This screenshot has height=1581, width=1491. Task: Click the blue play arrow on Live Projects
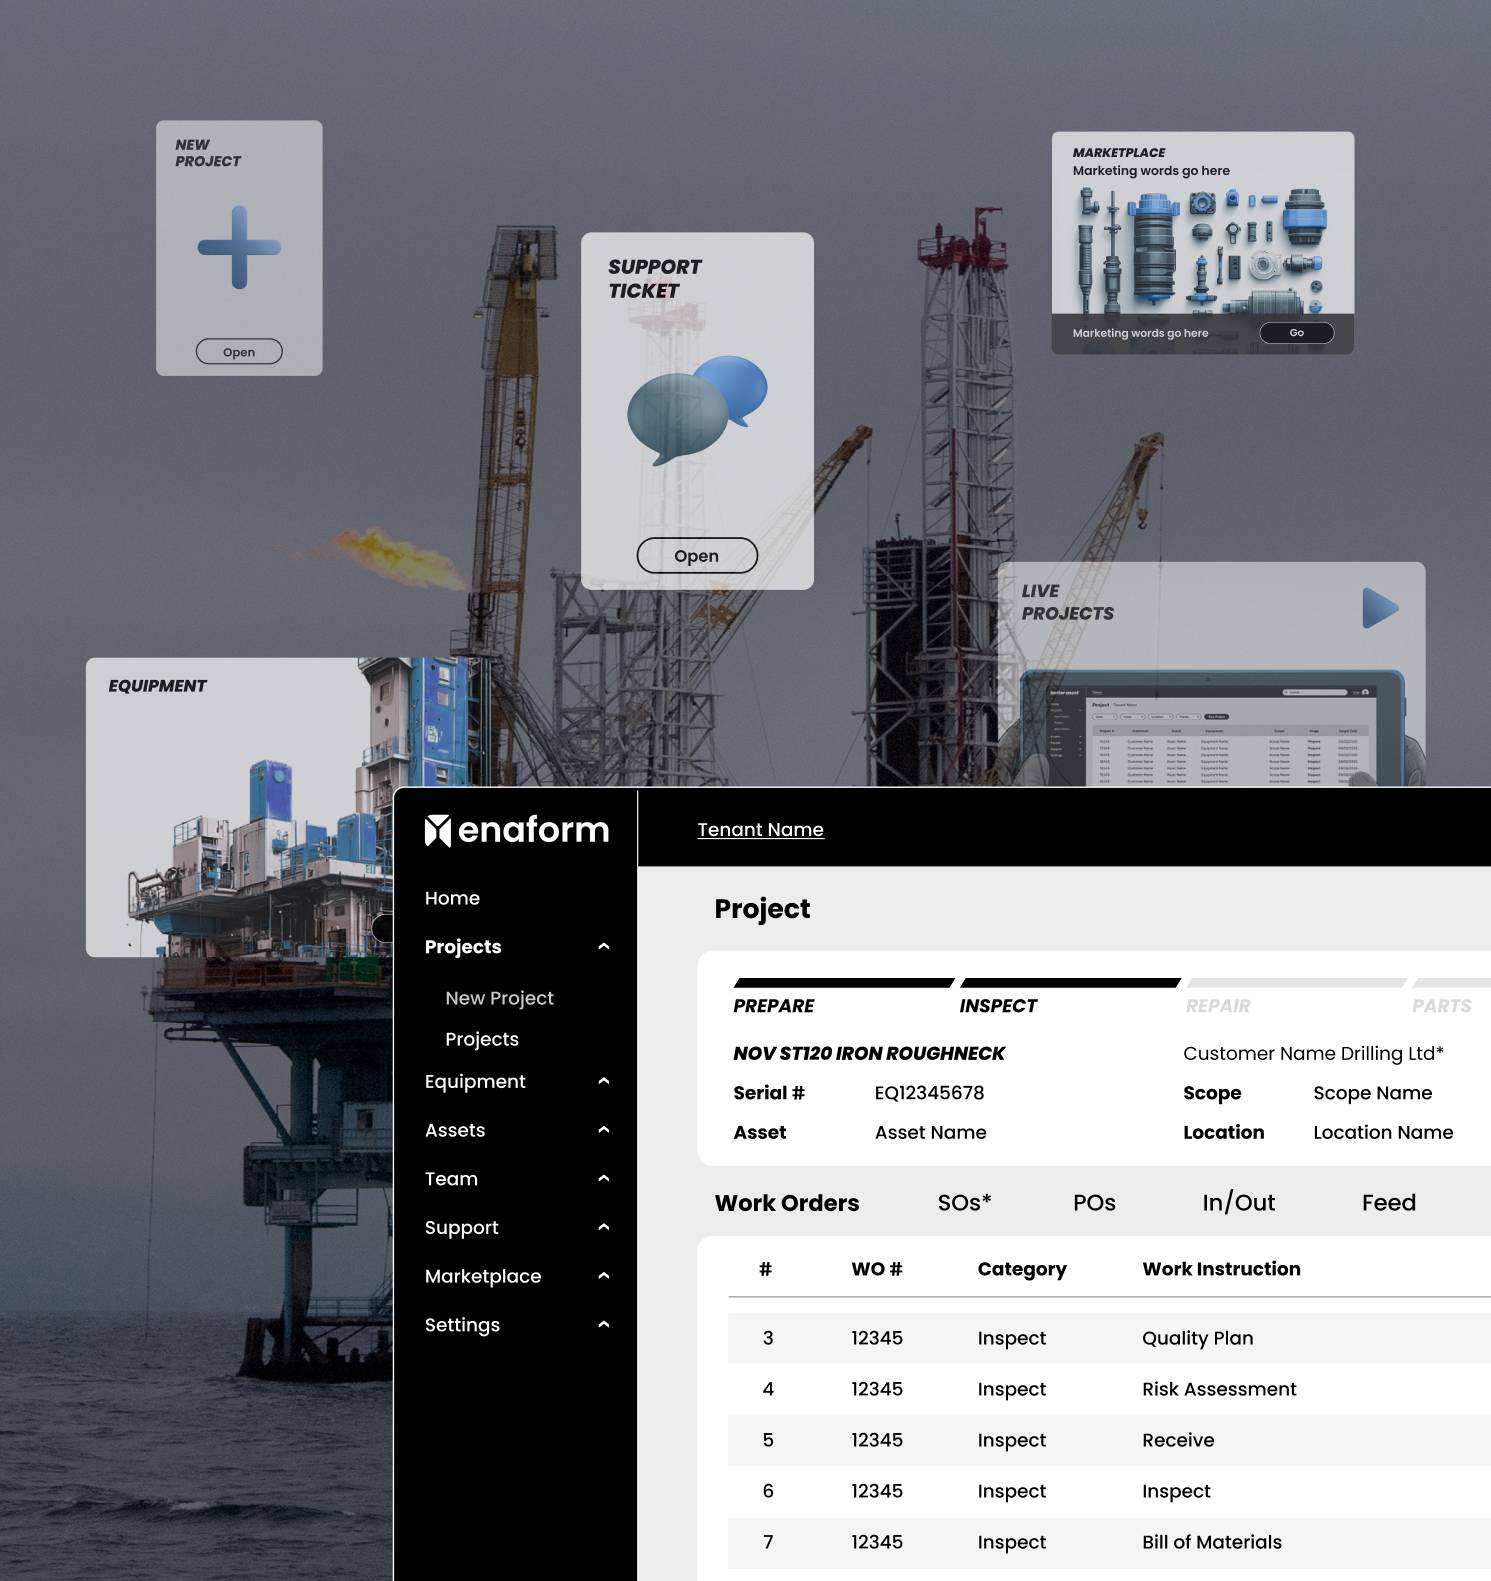[x=1379, y=608]
